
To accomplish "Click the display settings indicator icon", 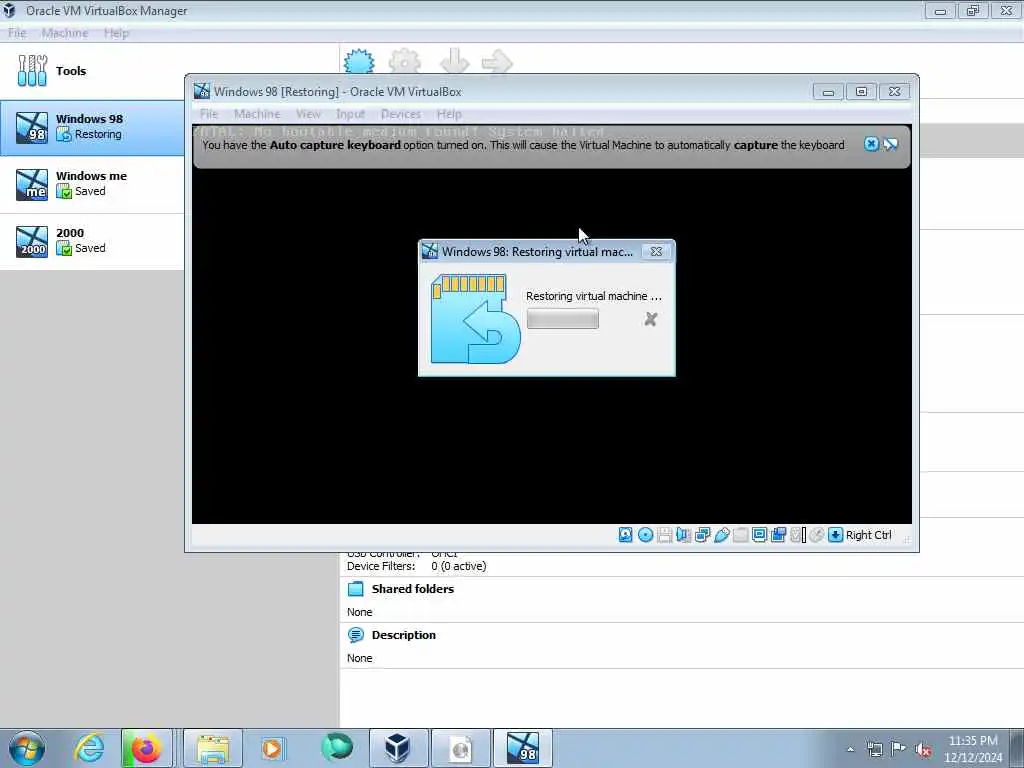I will [x=760, y=535].
